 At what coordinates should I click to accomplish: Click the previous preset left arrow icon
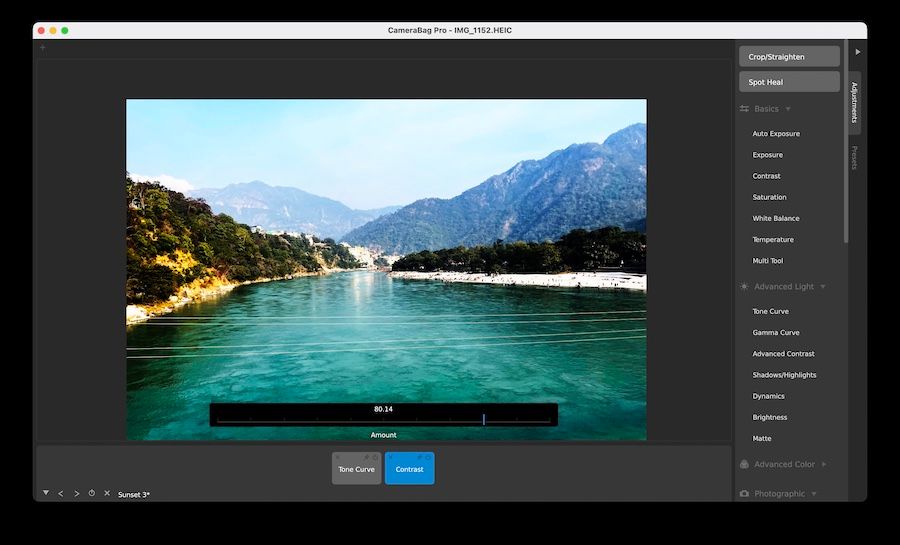click(x=60, y=493)
